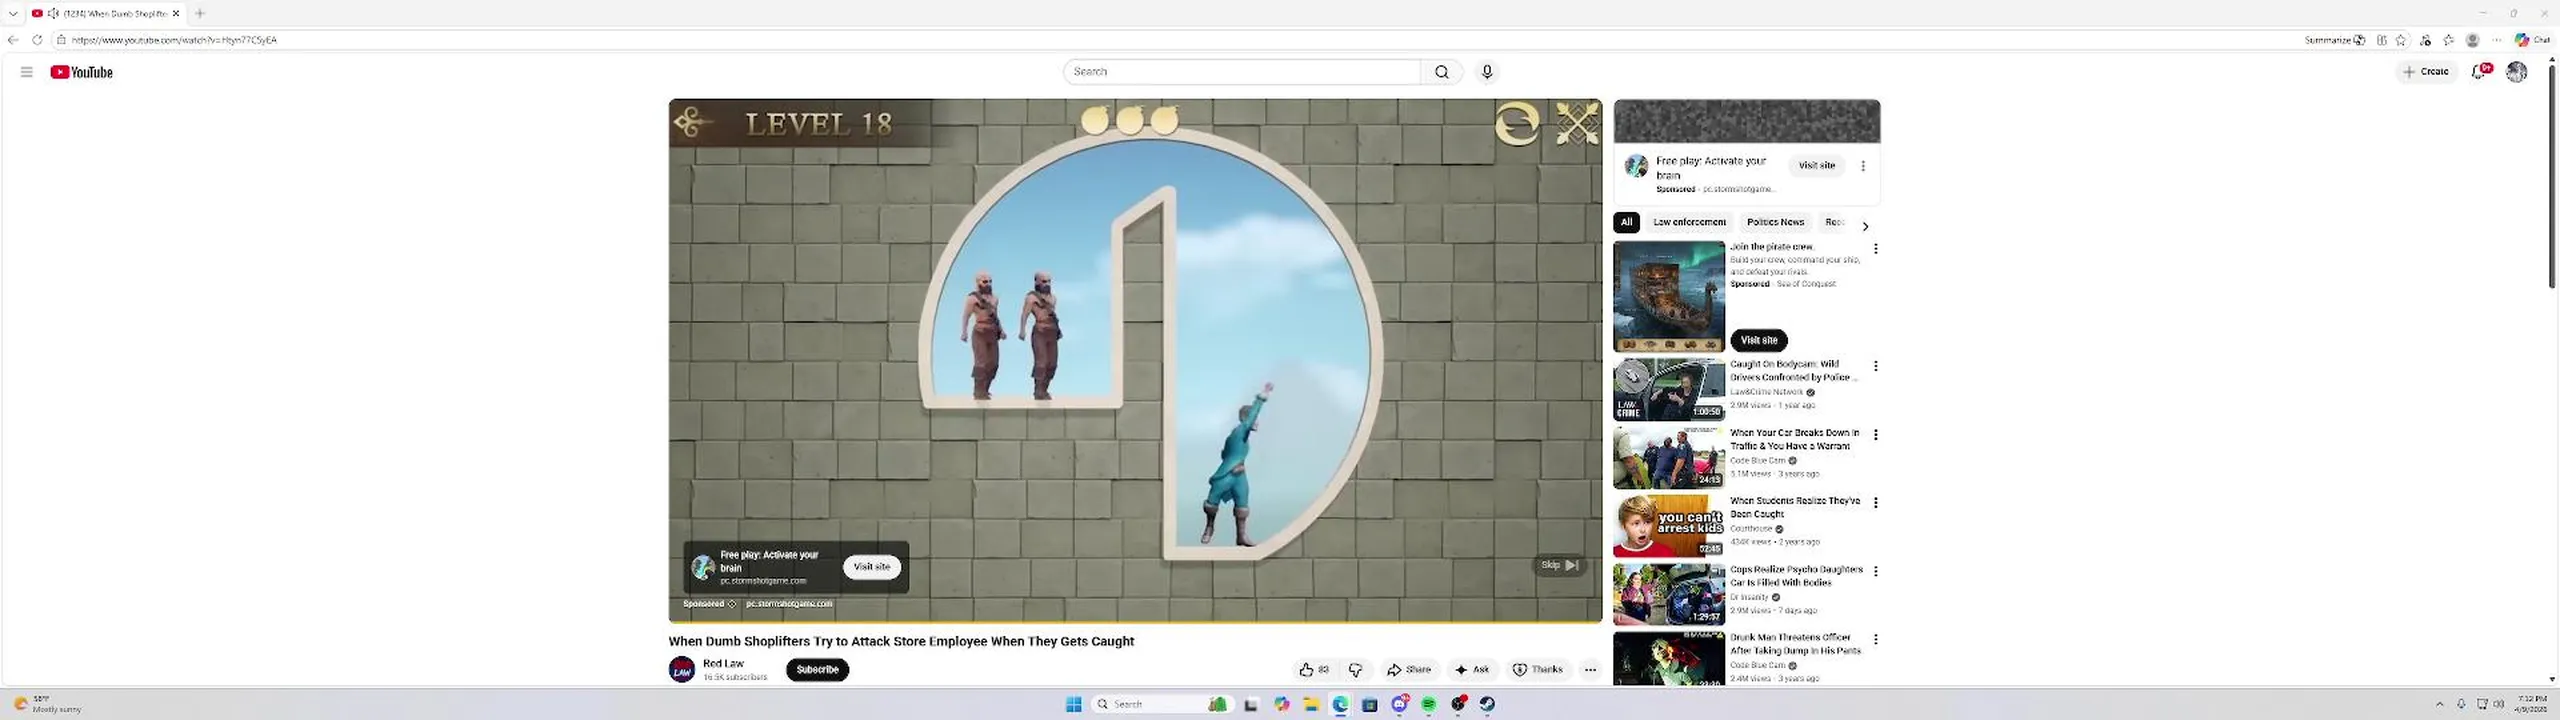Viewport: 2560px width, 720px height.
Task: Open Cops Realize Psycho Daughters thumbnail
Action: pyautogui.click(x=1669, y=594)
